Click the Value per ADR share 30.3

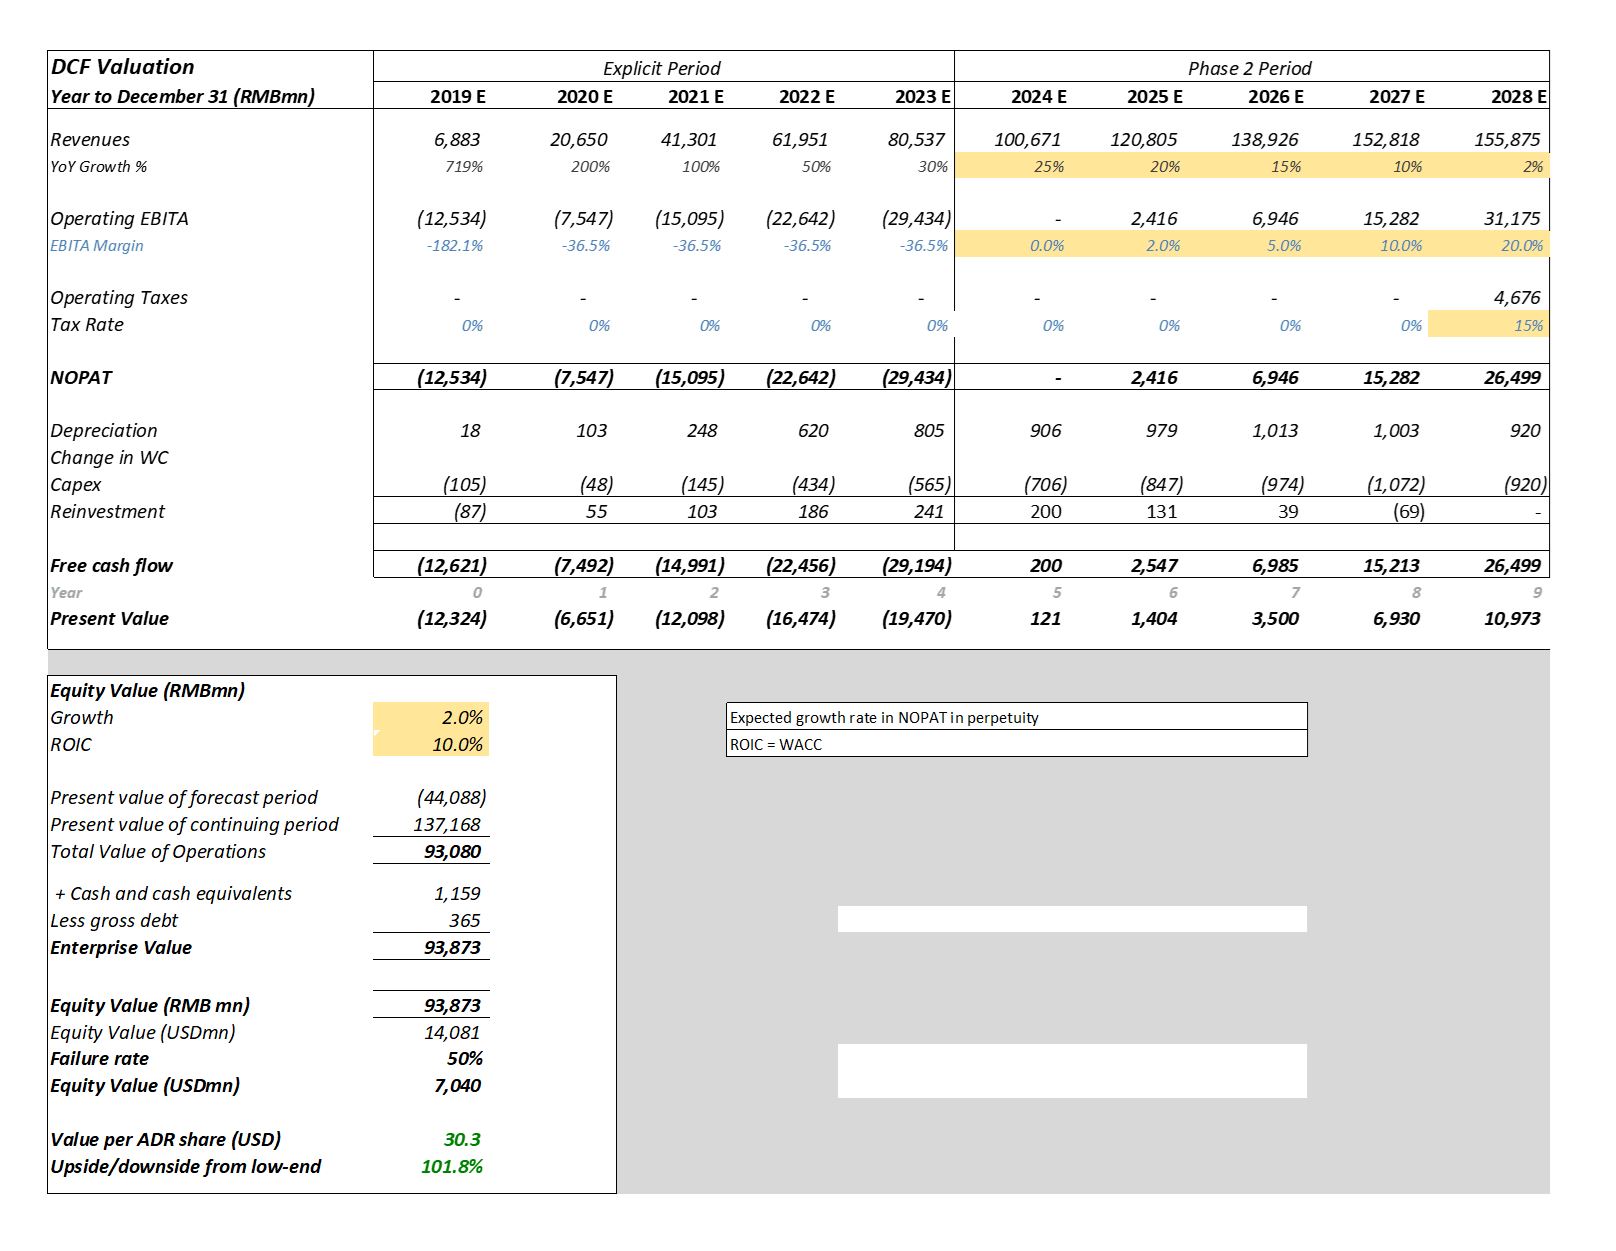coord(462,1139)
